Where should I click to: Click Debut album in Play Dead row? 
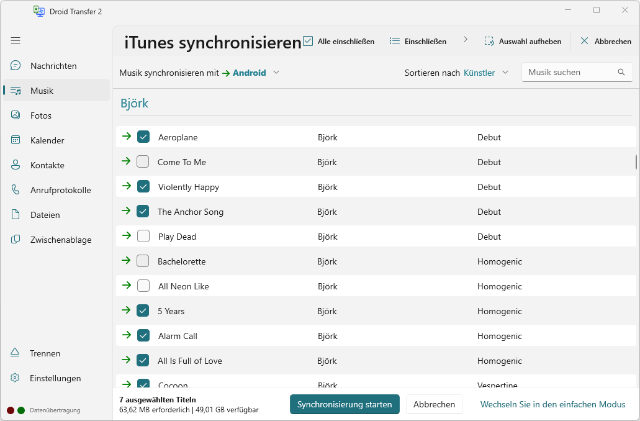click(489, 236)
